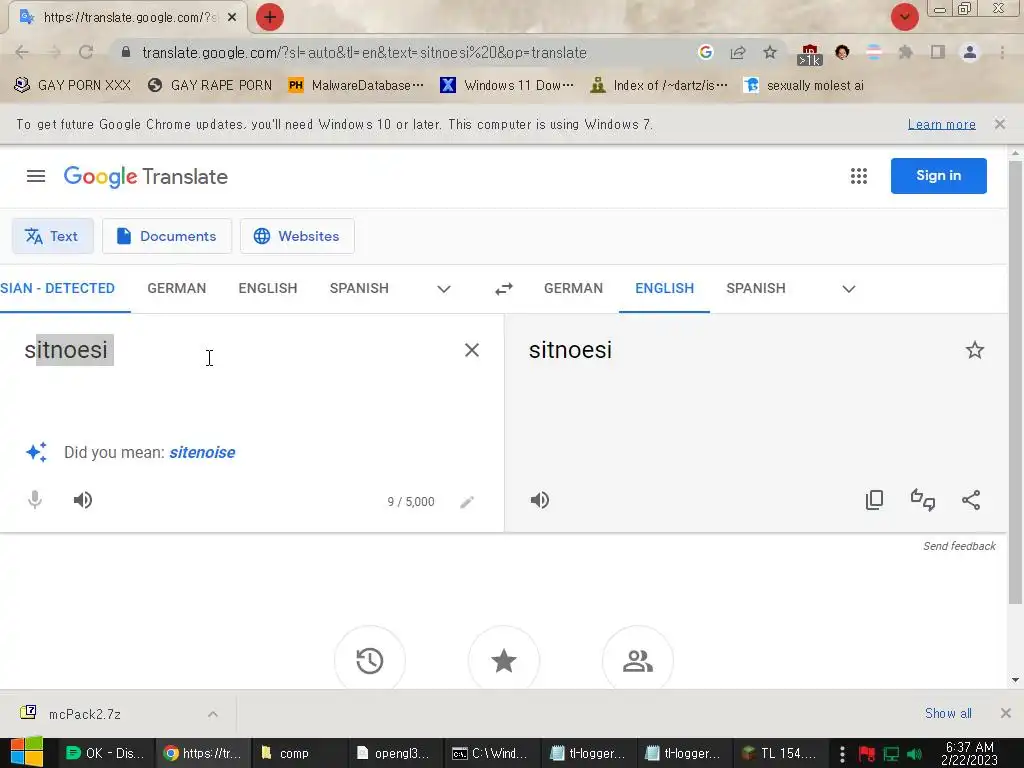Open the Google apps grid

(x=859, y=176)
